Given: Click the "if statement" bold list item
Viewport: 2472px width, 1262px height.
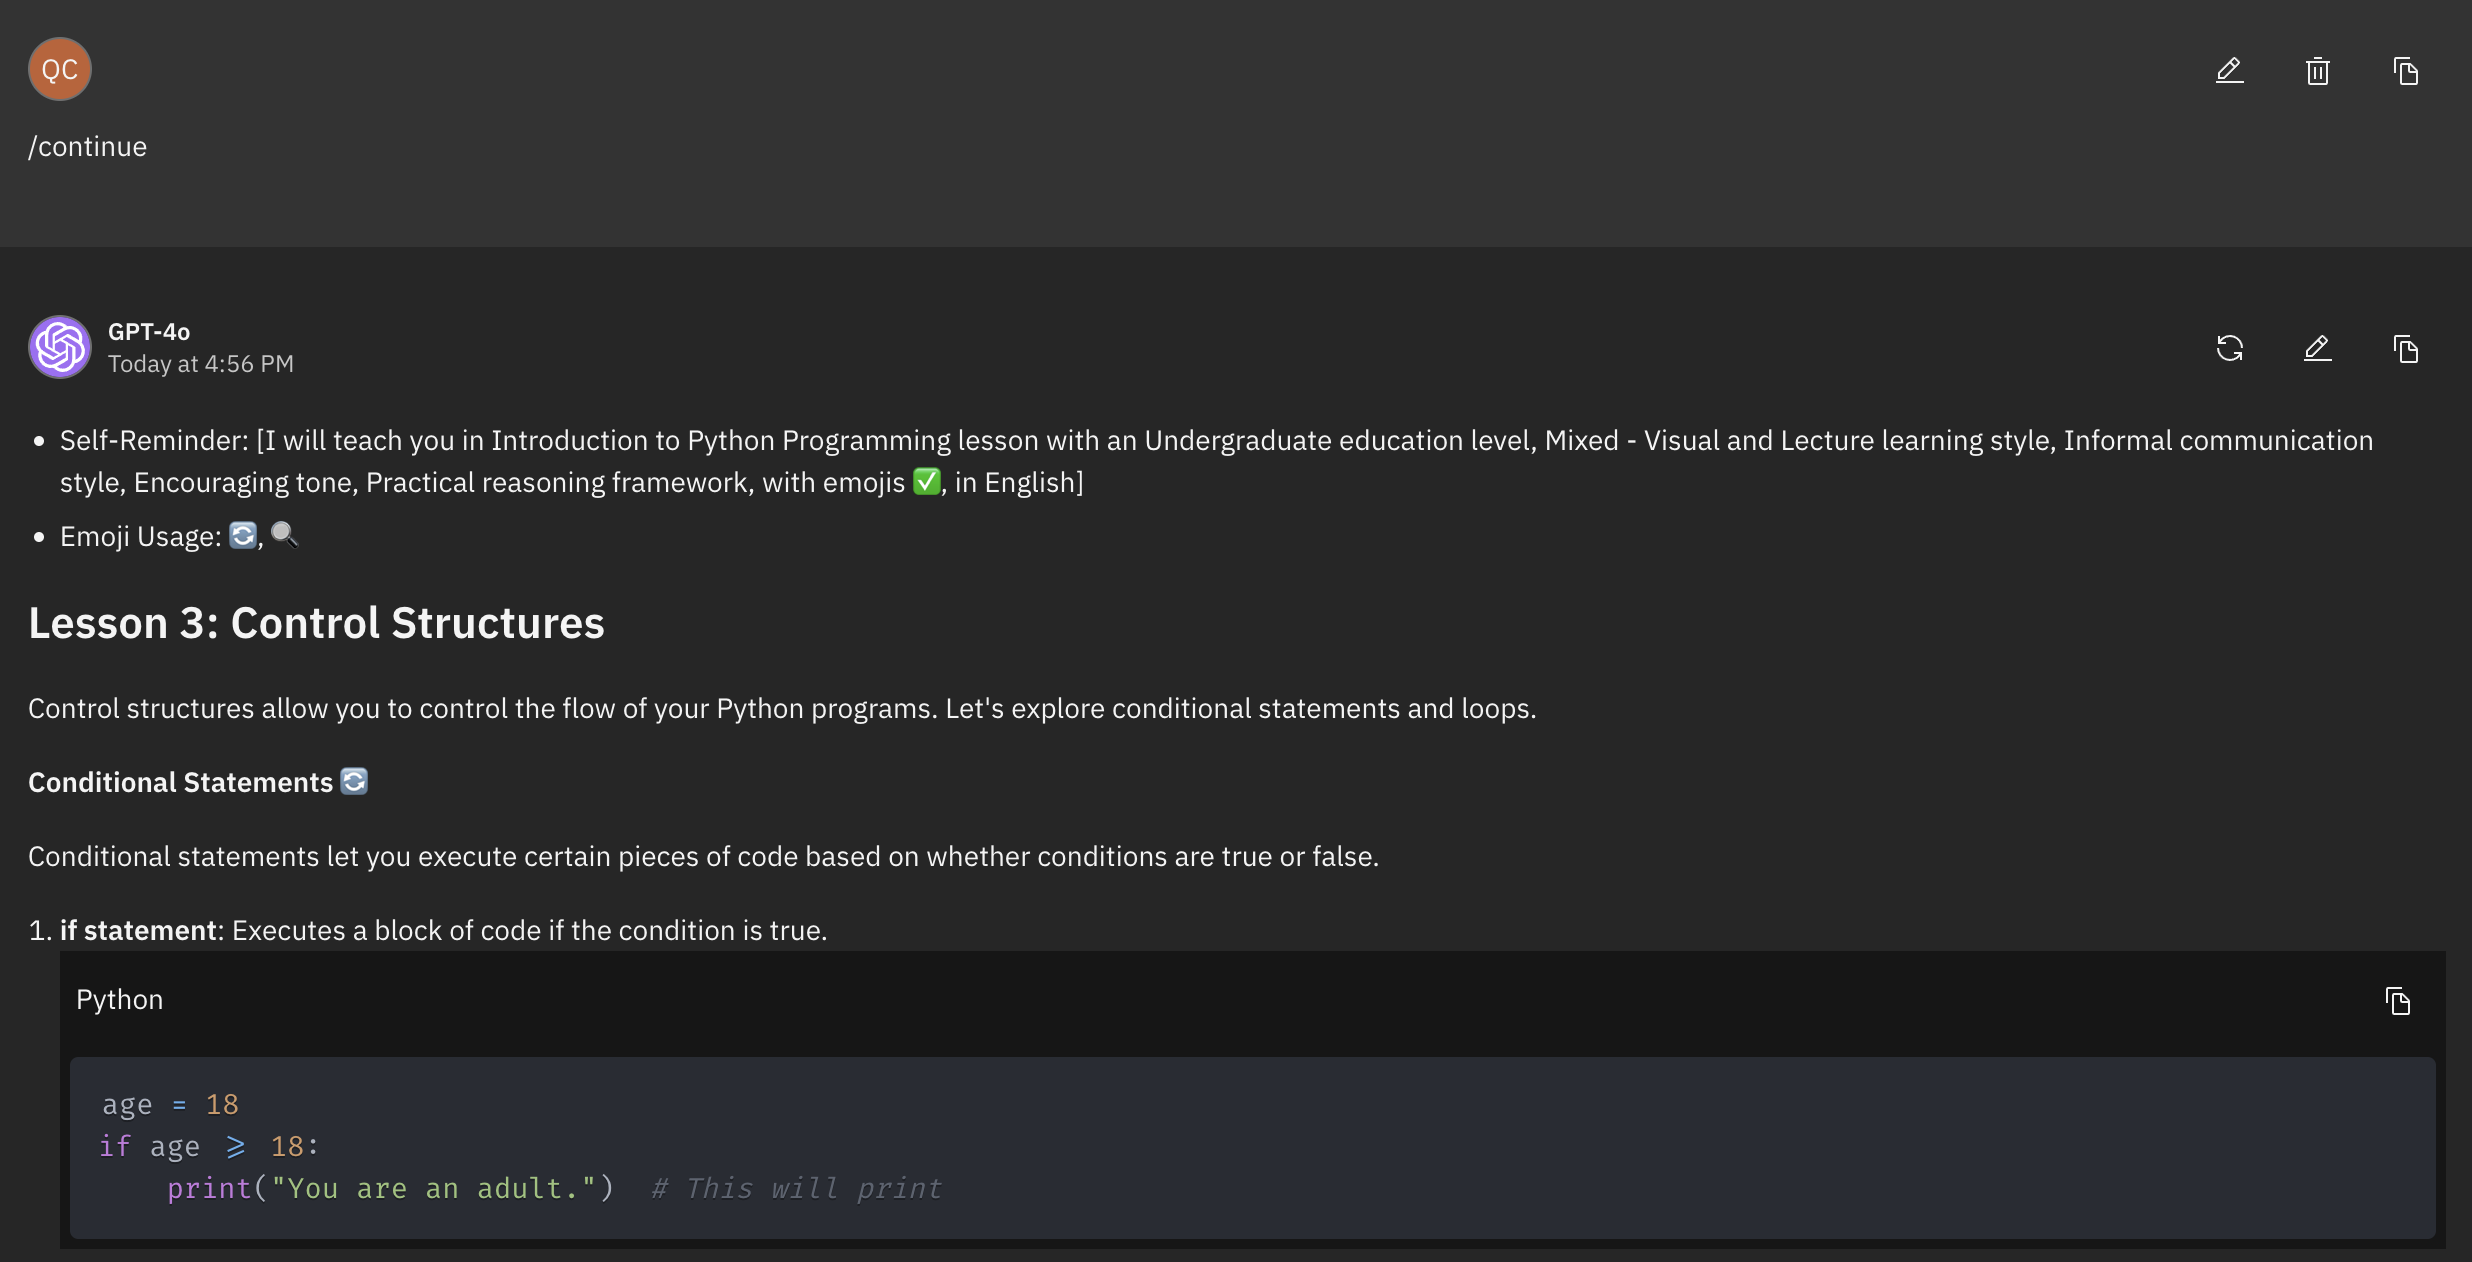Looking at the screenshot, I should 139,931.
